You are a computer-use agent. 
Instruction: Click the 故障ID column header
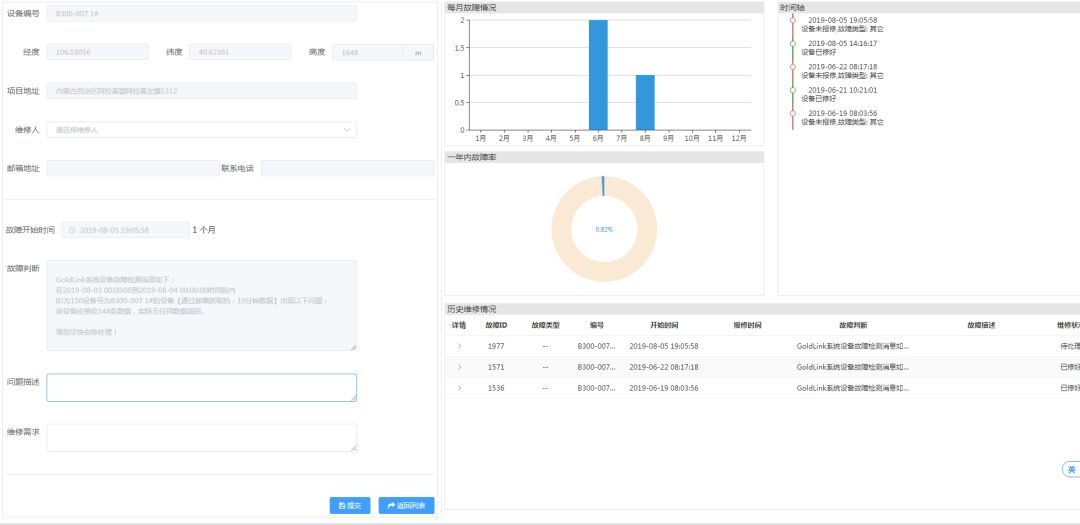point(496,326)
